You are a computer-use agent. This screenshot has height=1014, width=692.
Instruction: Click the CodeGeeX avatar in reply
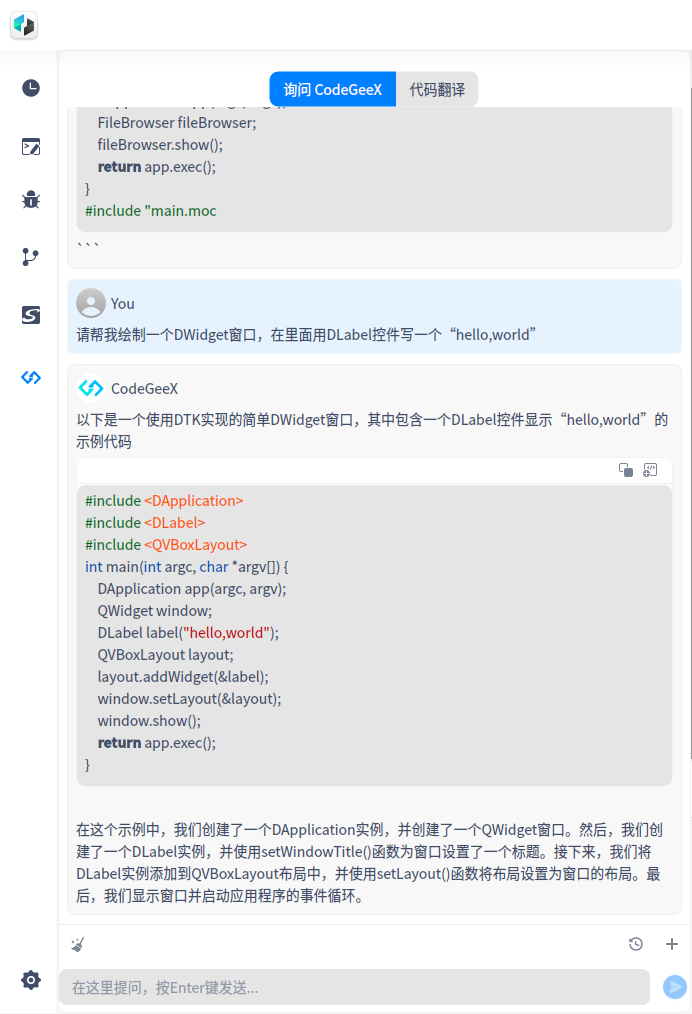[91, 388]
